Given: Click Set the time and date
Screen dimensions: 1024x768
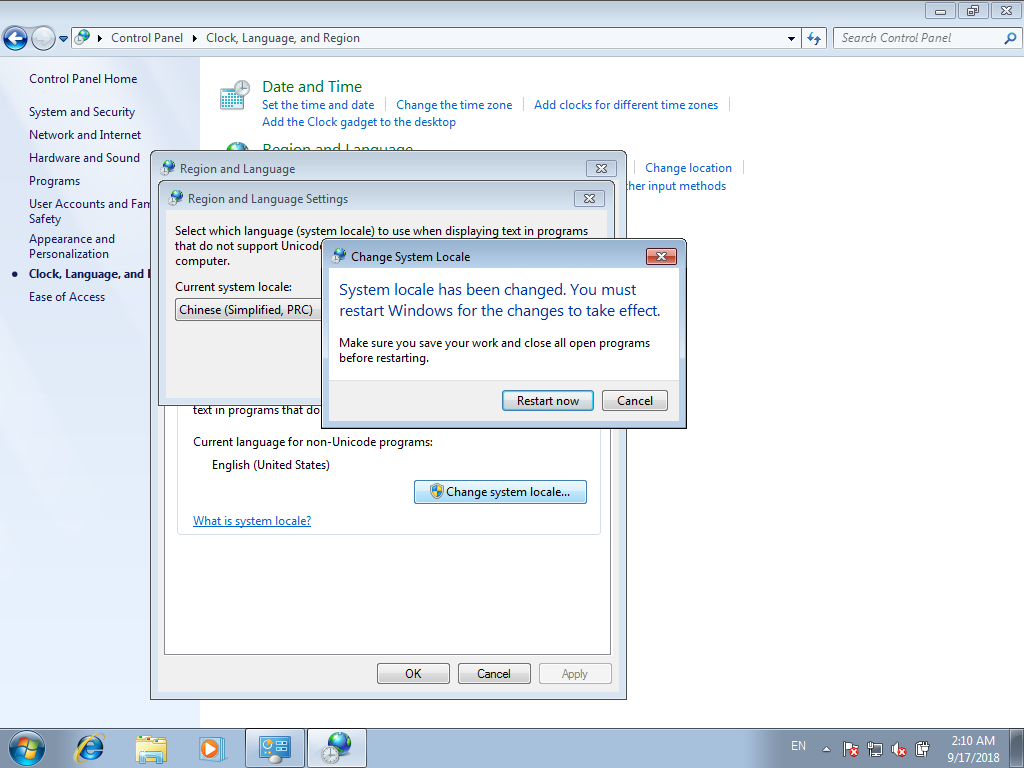Looking at the screenshot, I should pos(318,104).
